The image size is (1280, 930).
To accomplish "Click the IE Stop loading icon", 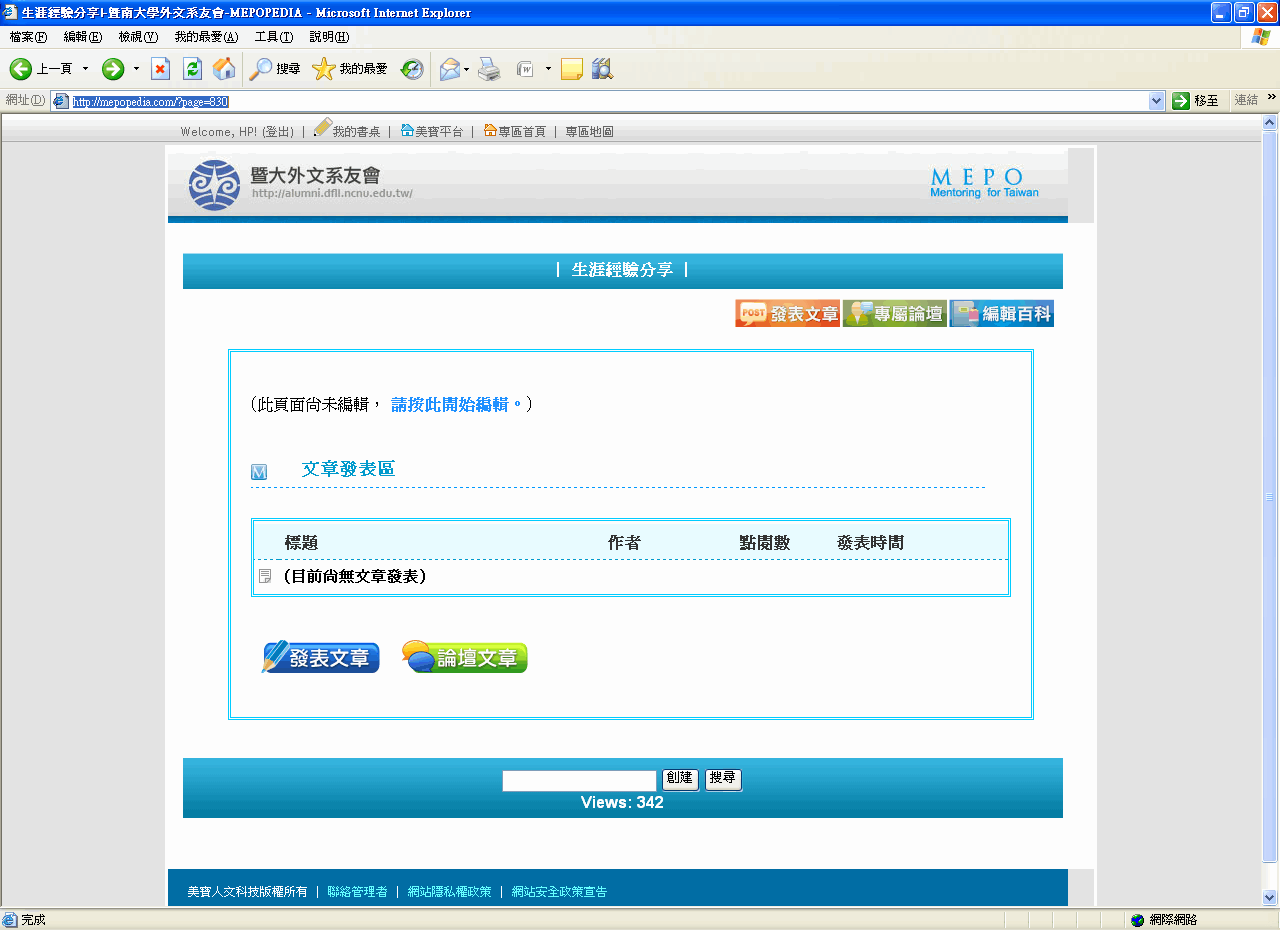I will point(160,69).
